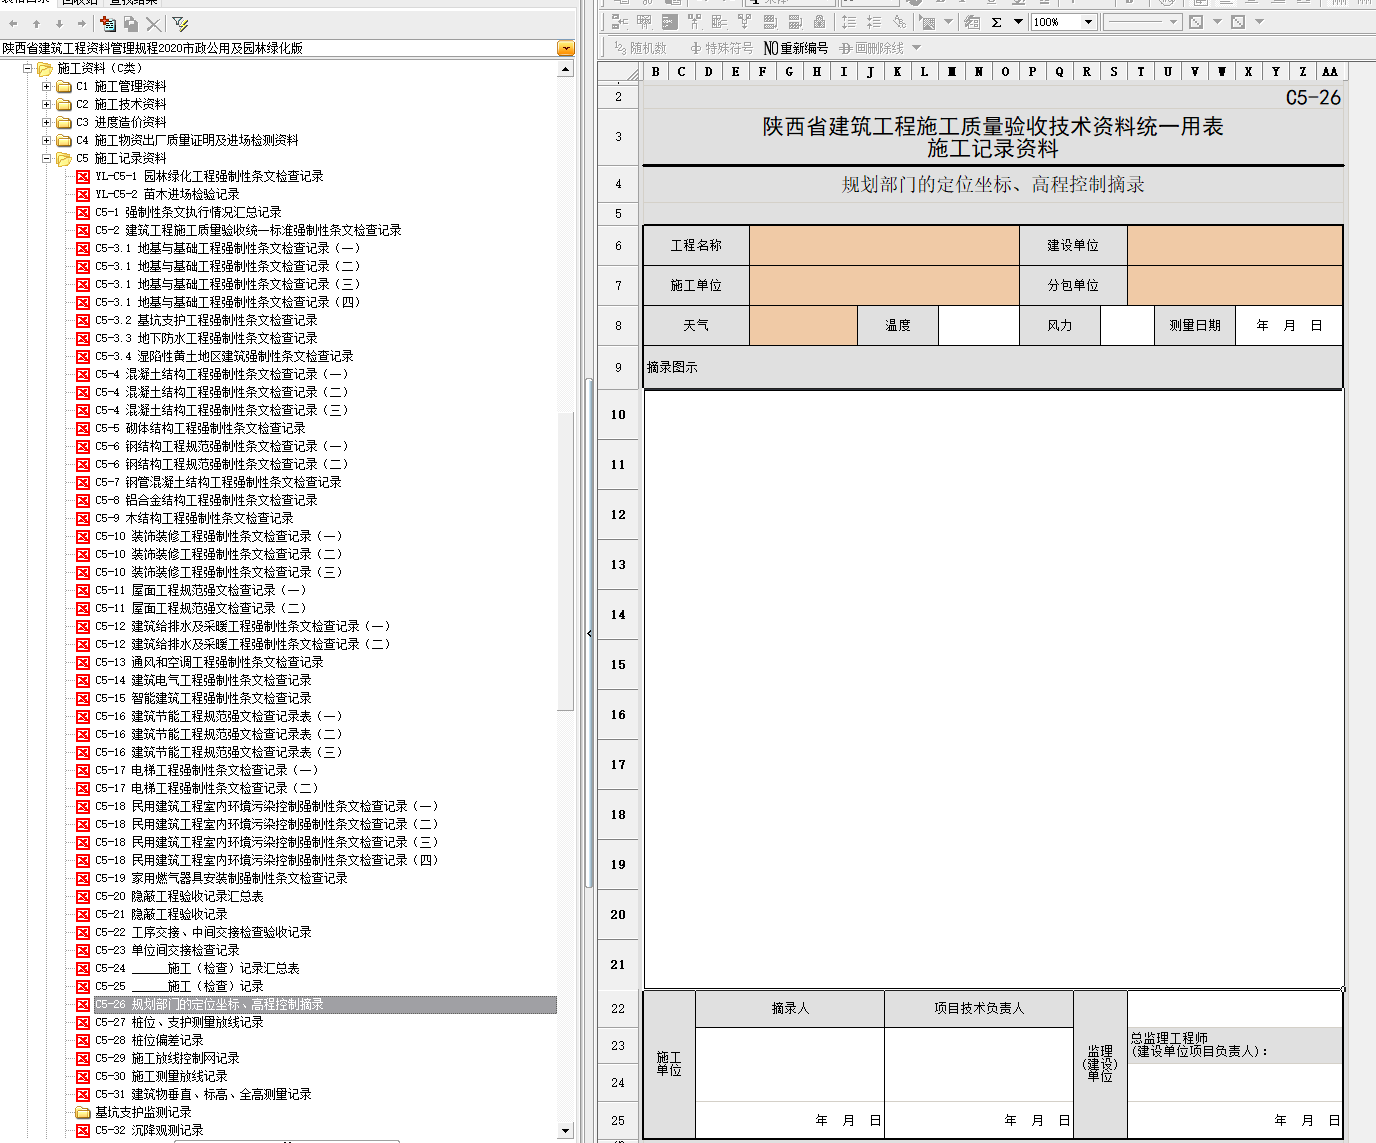Click the 项目技术负责人 header cell

click(979, 1008)
